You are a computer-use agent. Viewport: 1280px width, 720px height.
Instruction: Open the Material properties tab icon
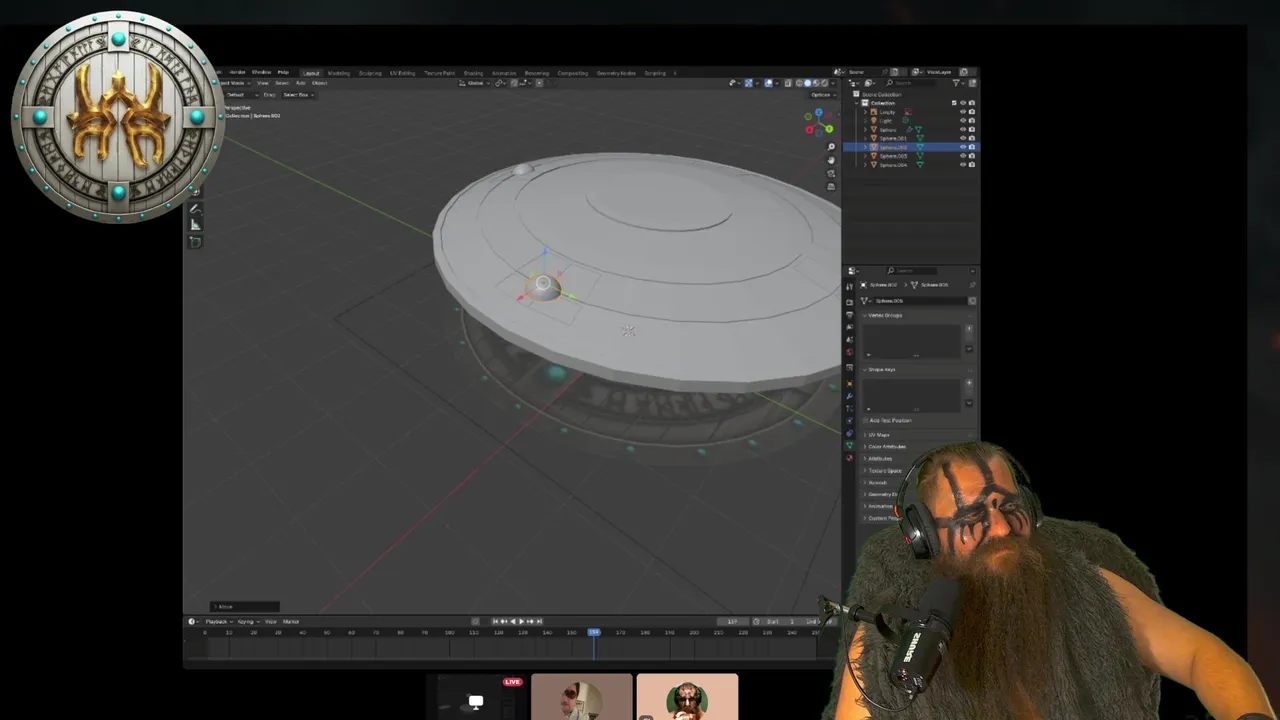[850, 457]
